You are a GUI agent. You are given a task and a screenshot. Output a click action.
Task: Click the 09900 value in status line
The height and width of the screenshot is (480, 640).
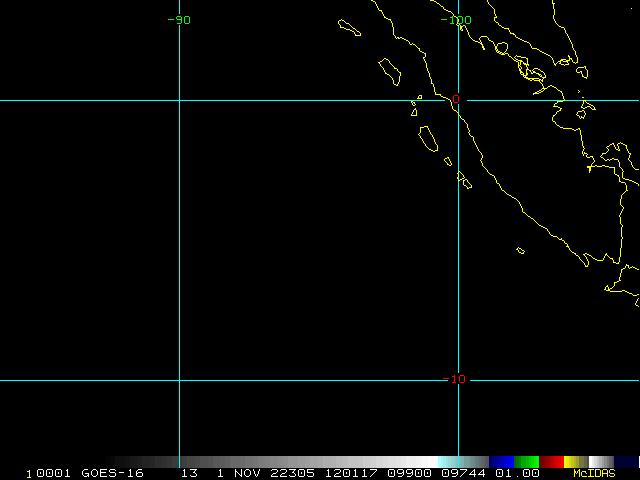pyautogui.click(x=409, y=473)
